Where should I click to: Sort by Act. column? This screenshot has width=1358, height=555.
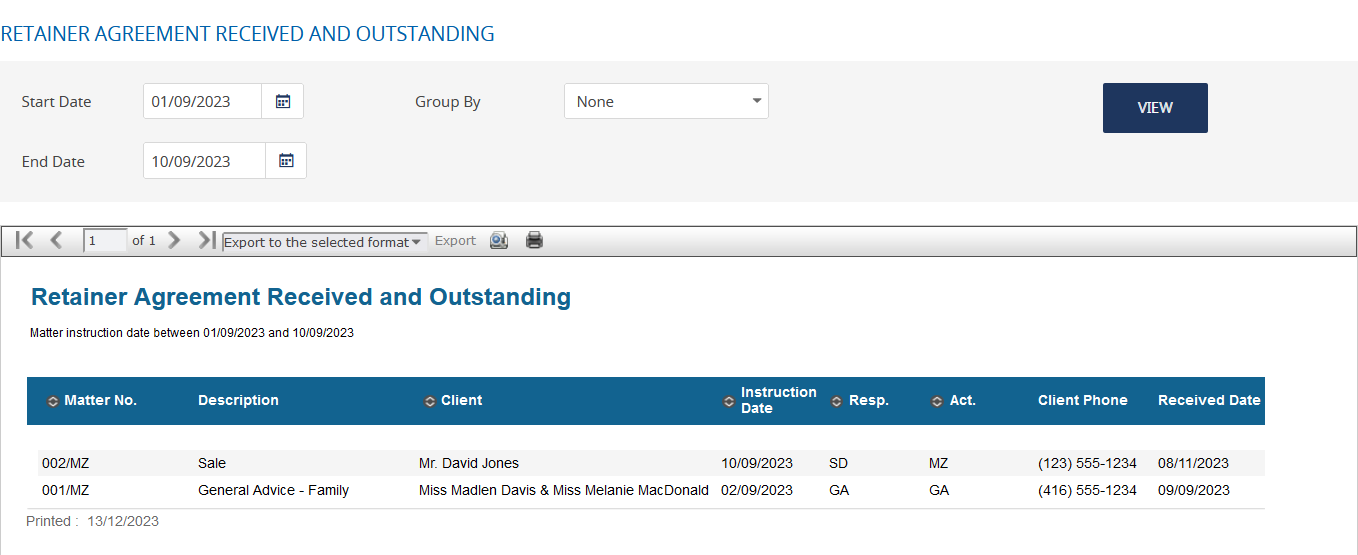[937, 401]
